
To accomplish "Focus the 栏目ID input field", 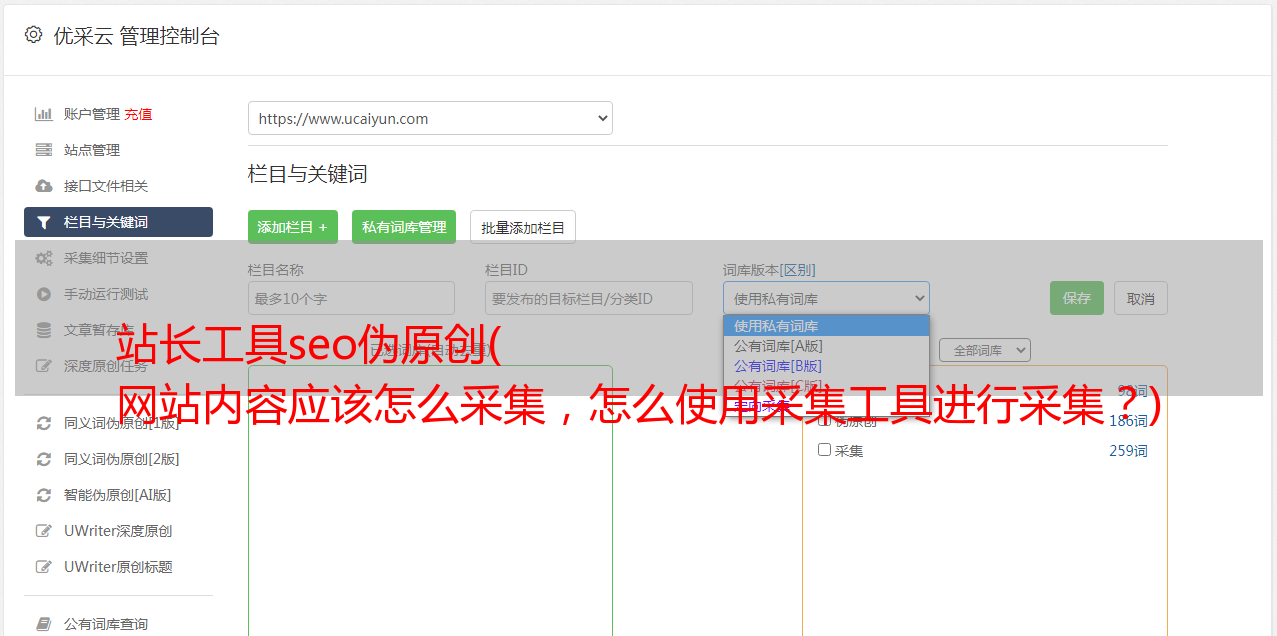I will coord(589,298).
